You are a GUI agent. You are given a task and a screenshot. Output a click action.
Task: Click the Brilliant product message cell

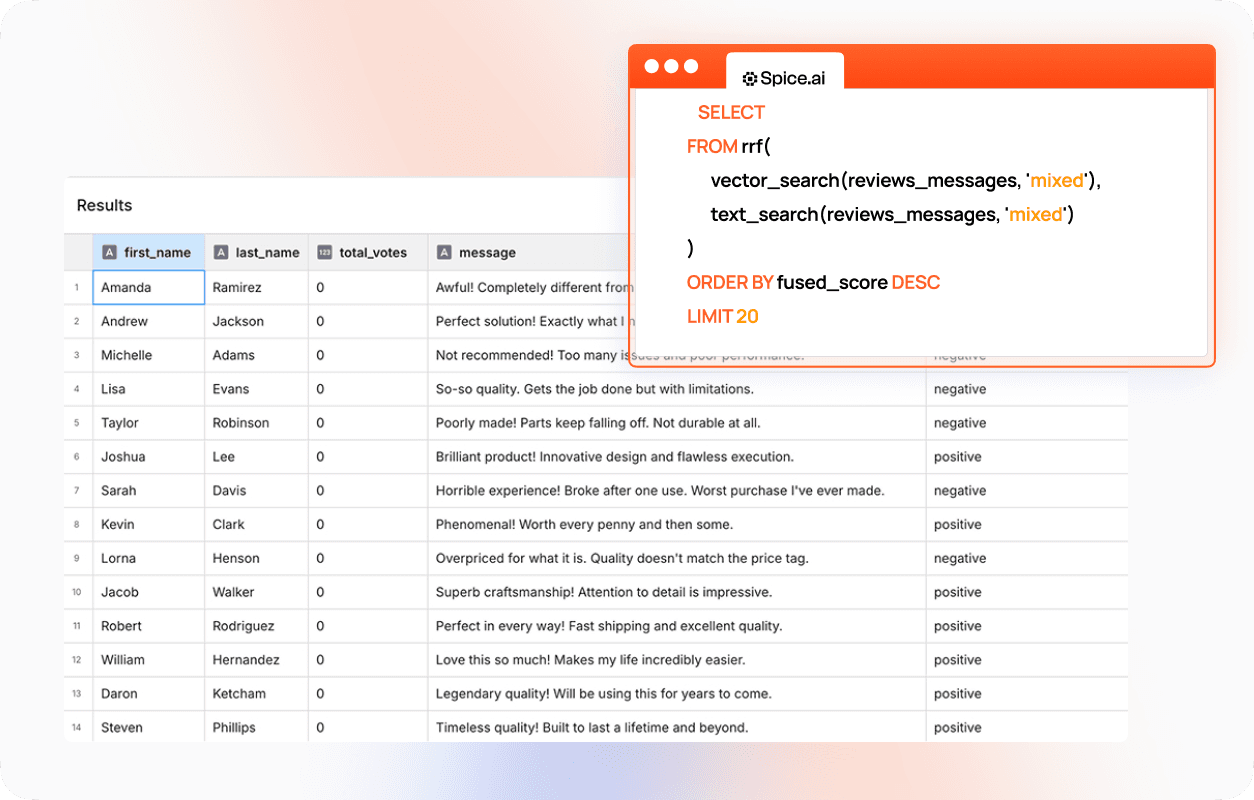pos(614,457)
